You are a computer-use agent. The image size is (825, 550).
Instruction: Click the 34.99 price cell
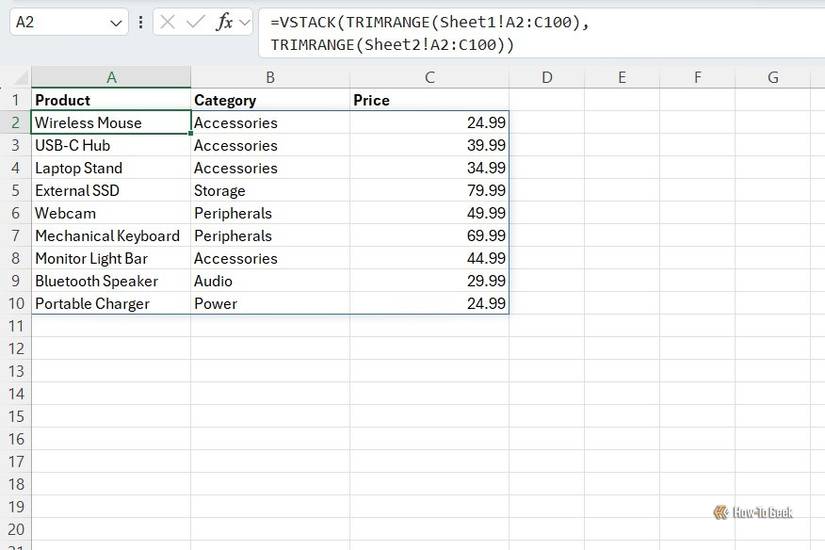[429, 168]
